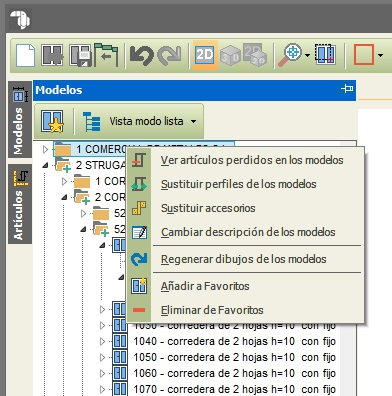Pin the Modelos panel
Screen dimensions: 392x396
(347, 89)
